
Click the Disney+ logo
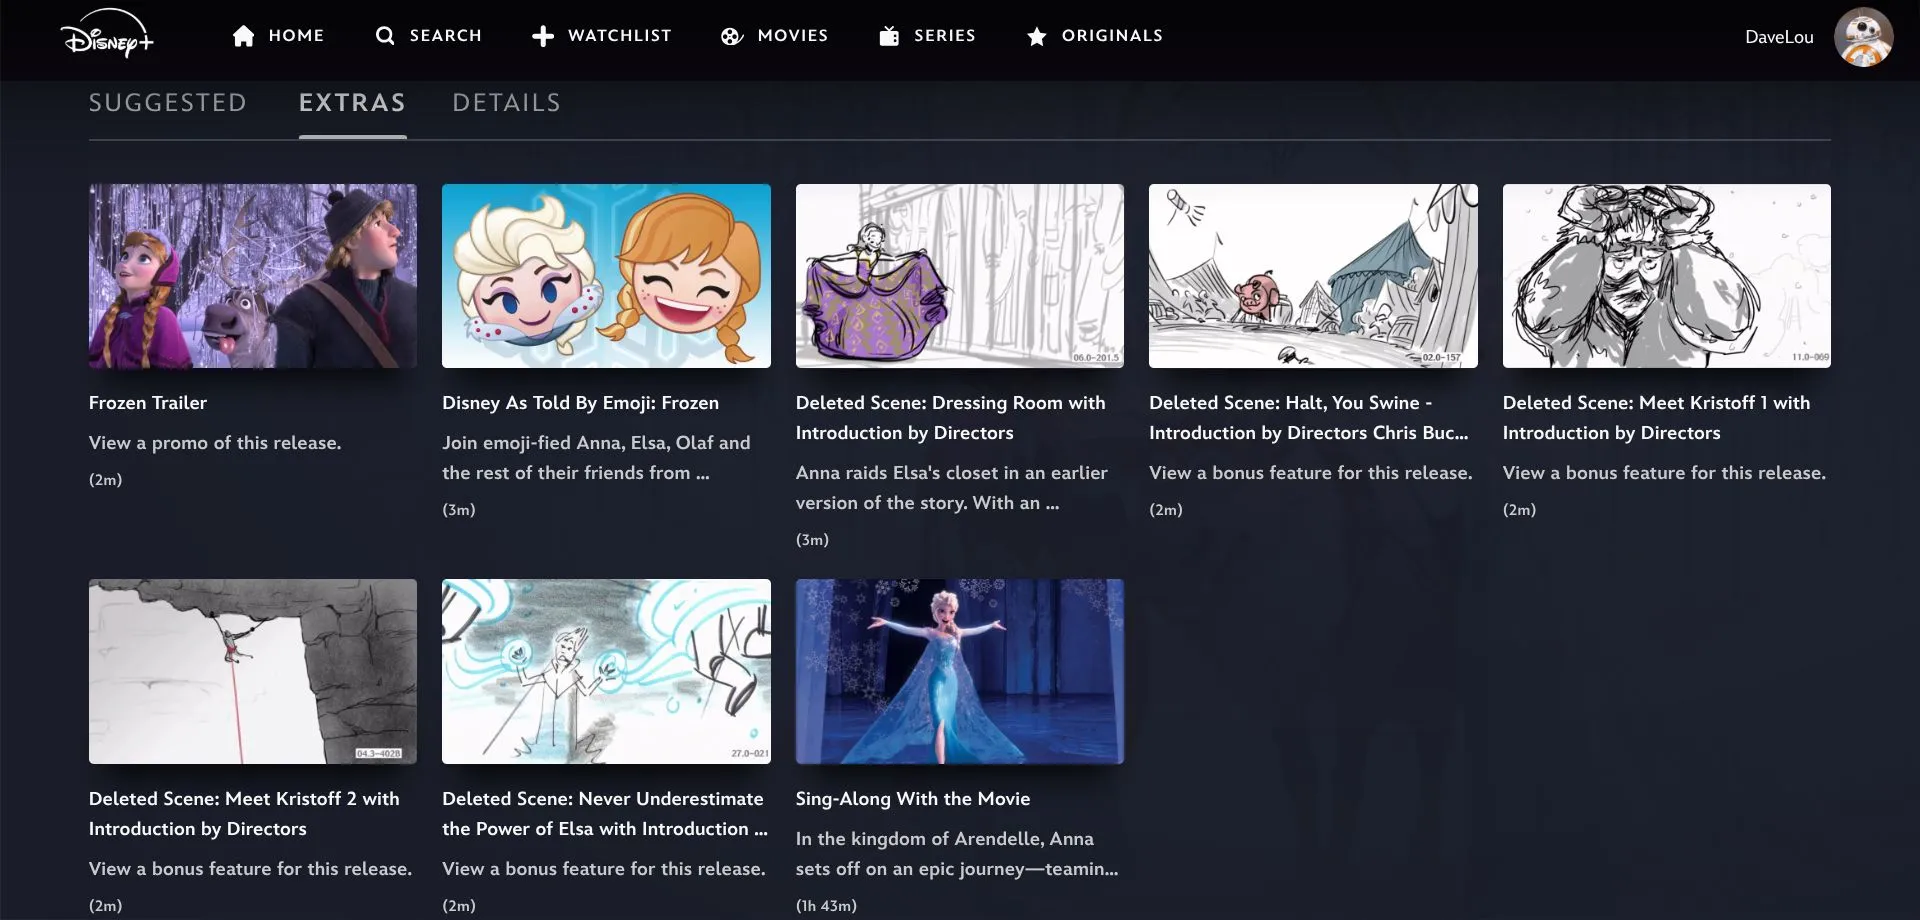coord(107,34)
